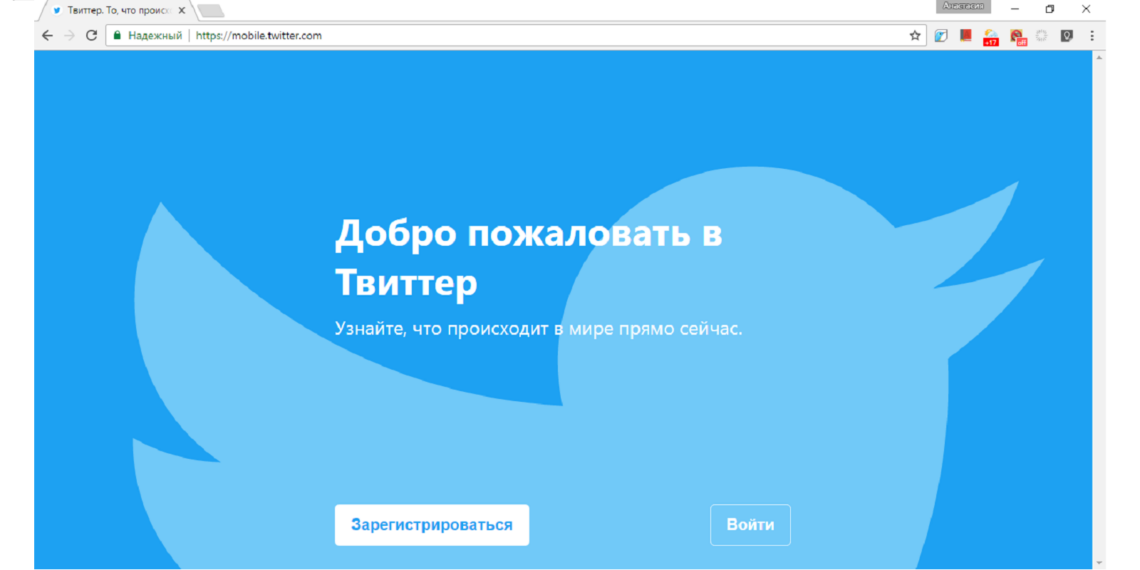Click the forward navigation arrow
This screenshot has width=1140, height=570.
pyautogui.click(x=69, y=35)
